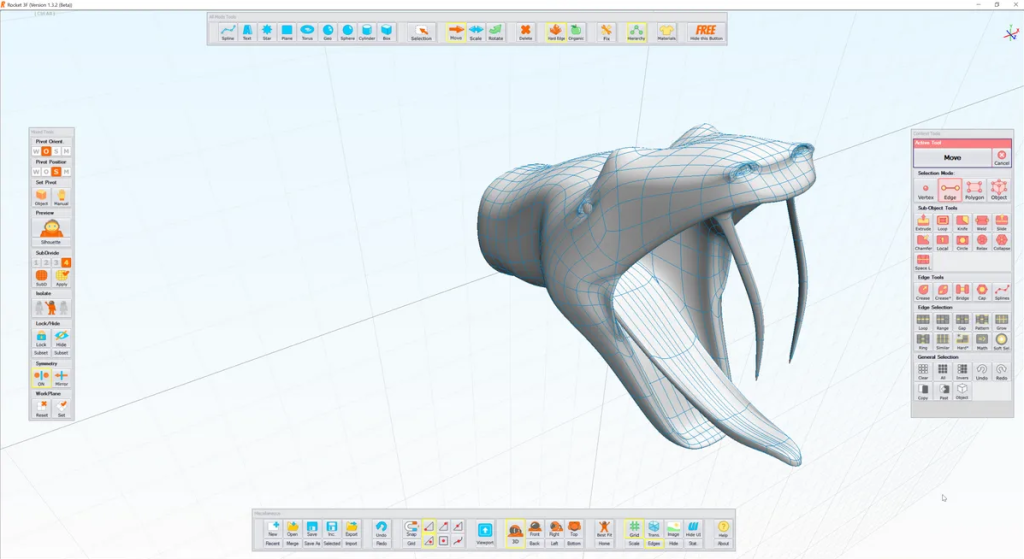
Task: Click Best Fit view button
Action: tap(604, 528)
